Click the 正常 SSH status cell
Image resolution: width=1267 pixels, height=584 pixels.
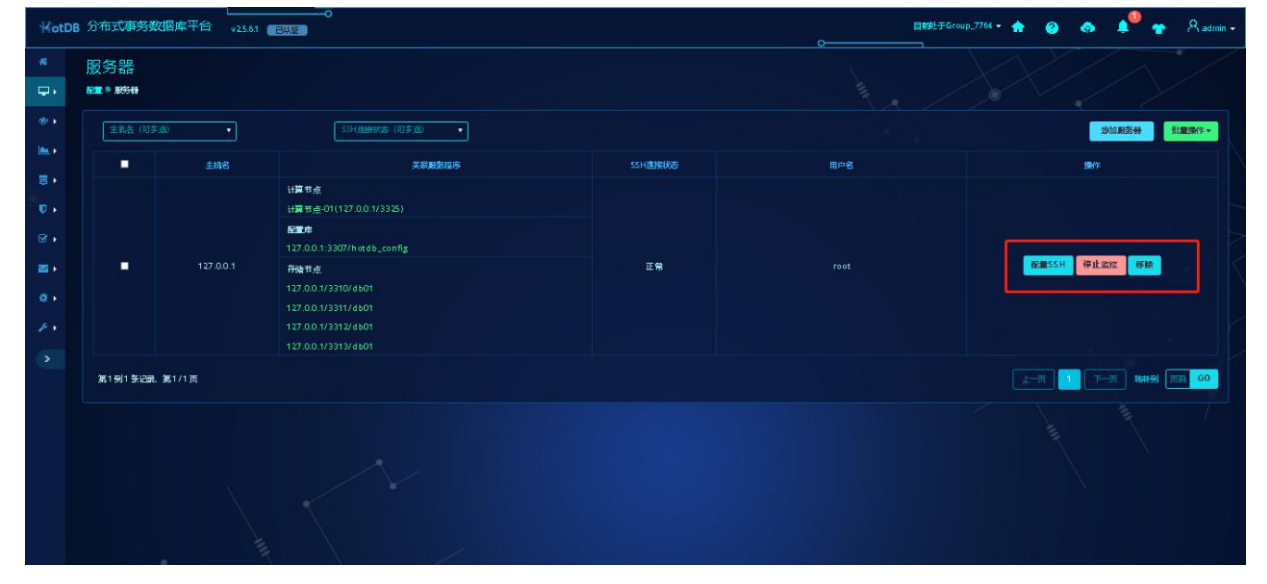click(x=654, y=266)
